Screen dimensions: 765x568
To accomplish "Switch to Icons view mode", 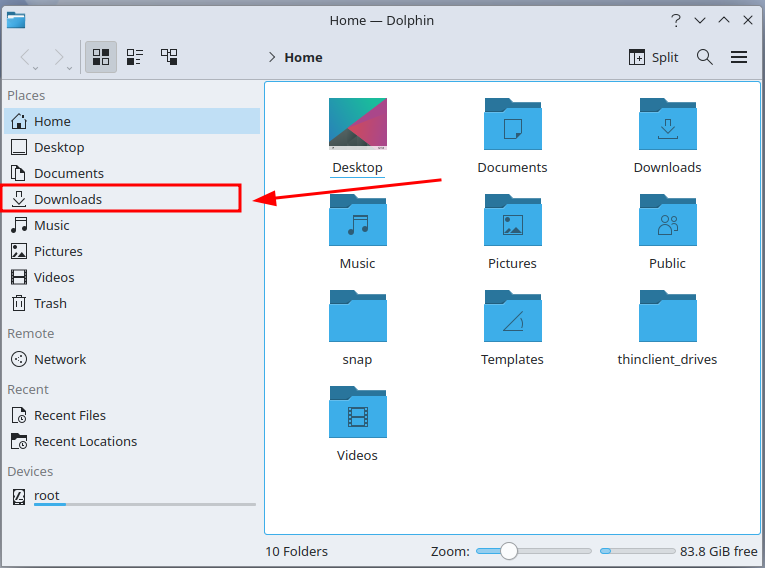I will point(100,57).
